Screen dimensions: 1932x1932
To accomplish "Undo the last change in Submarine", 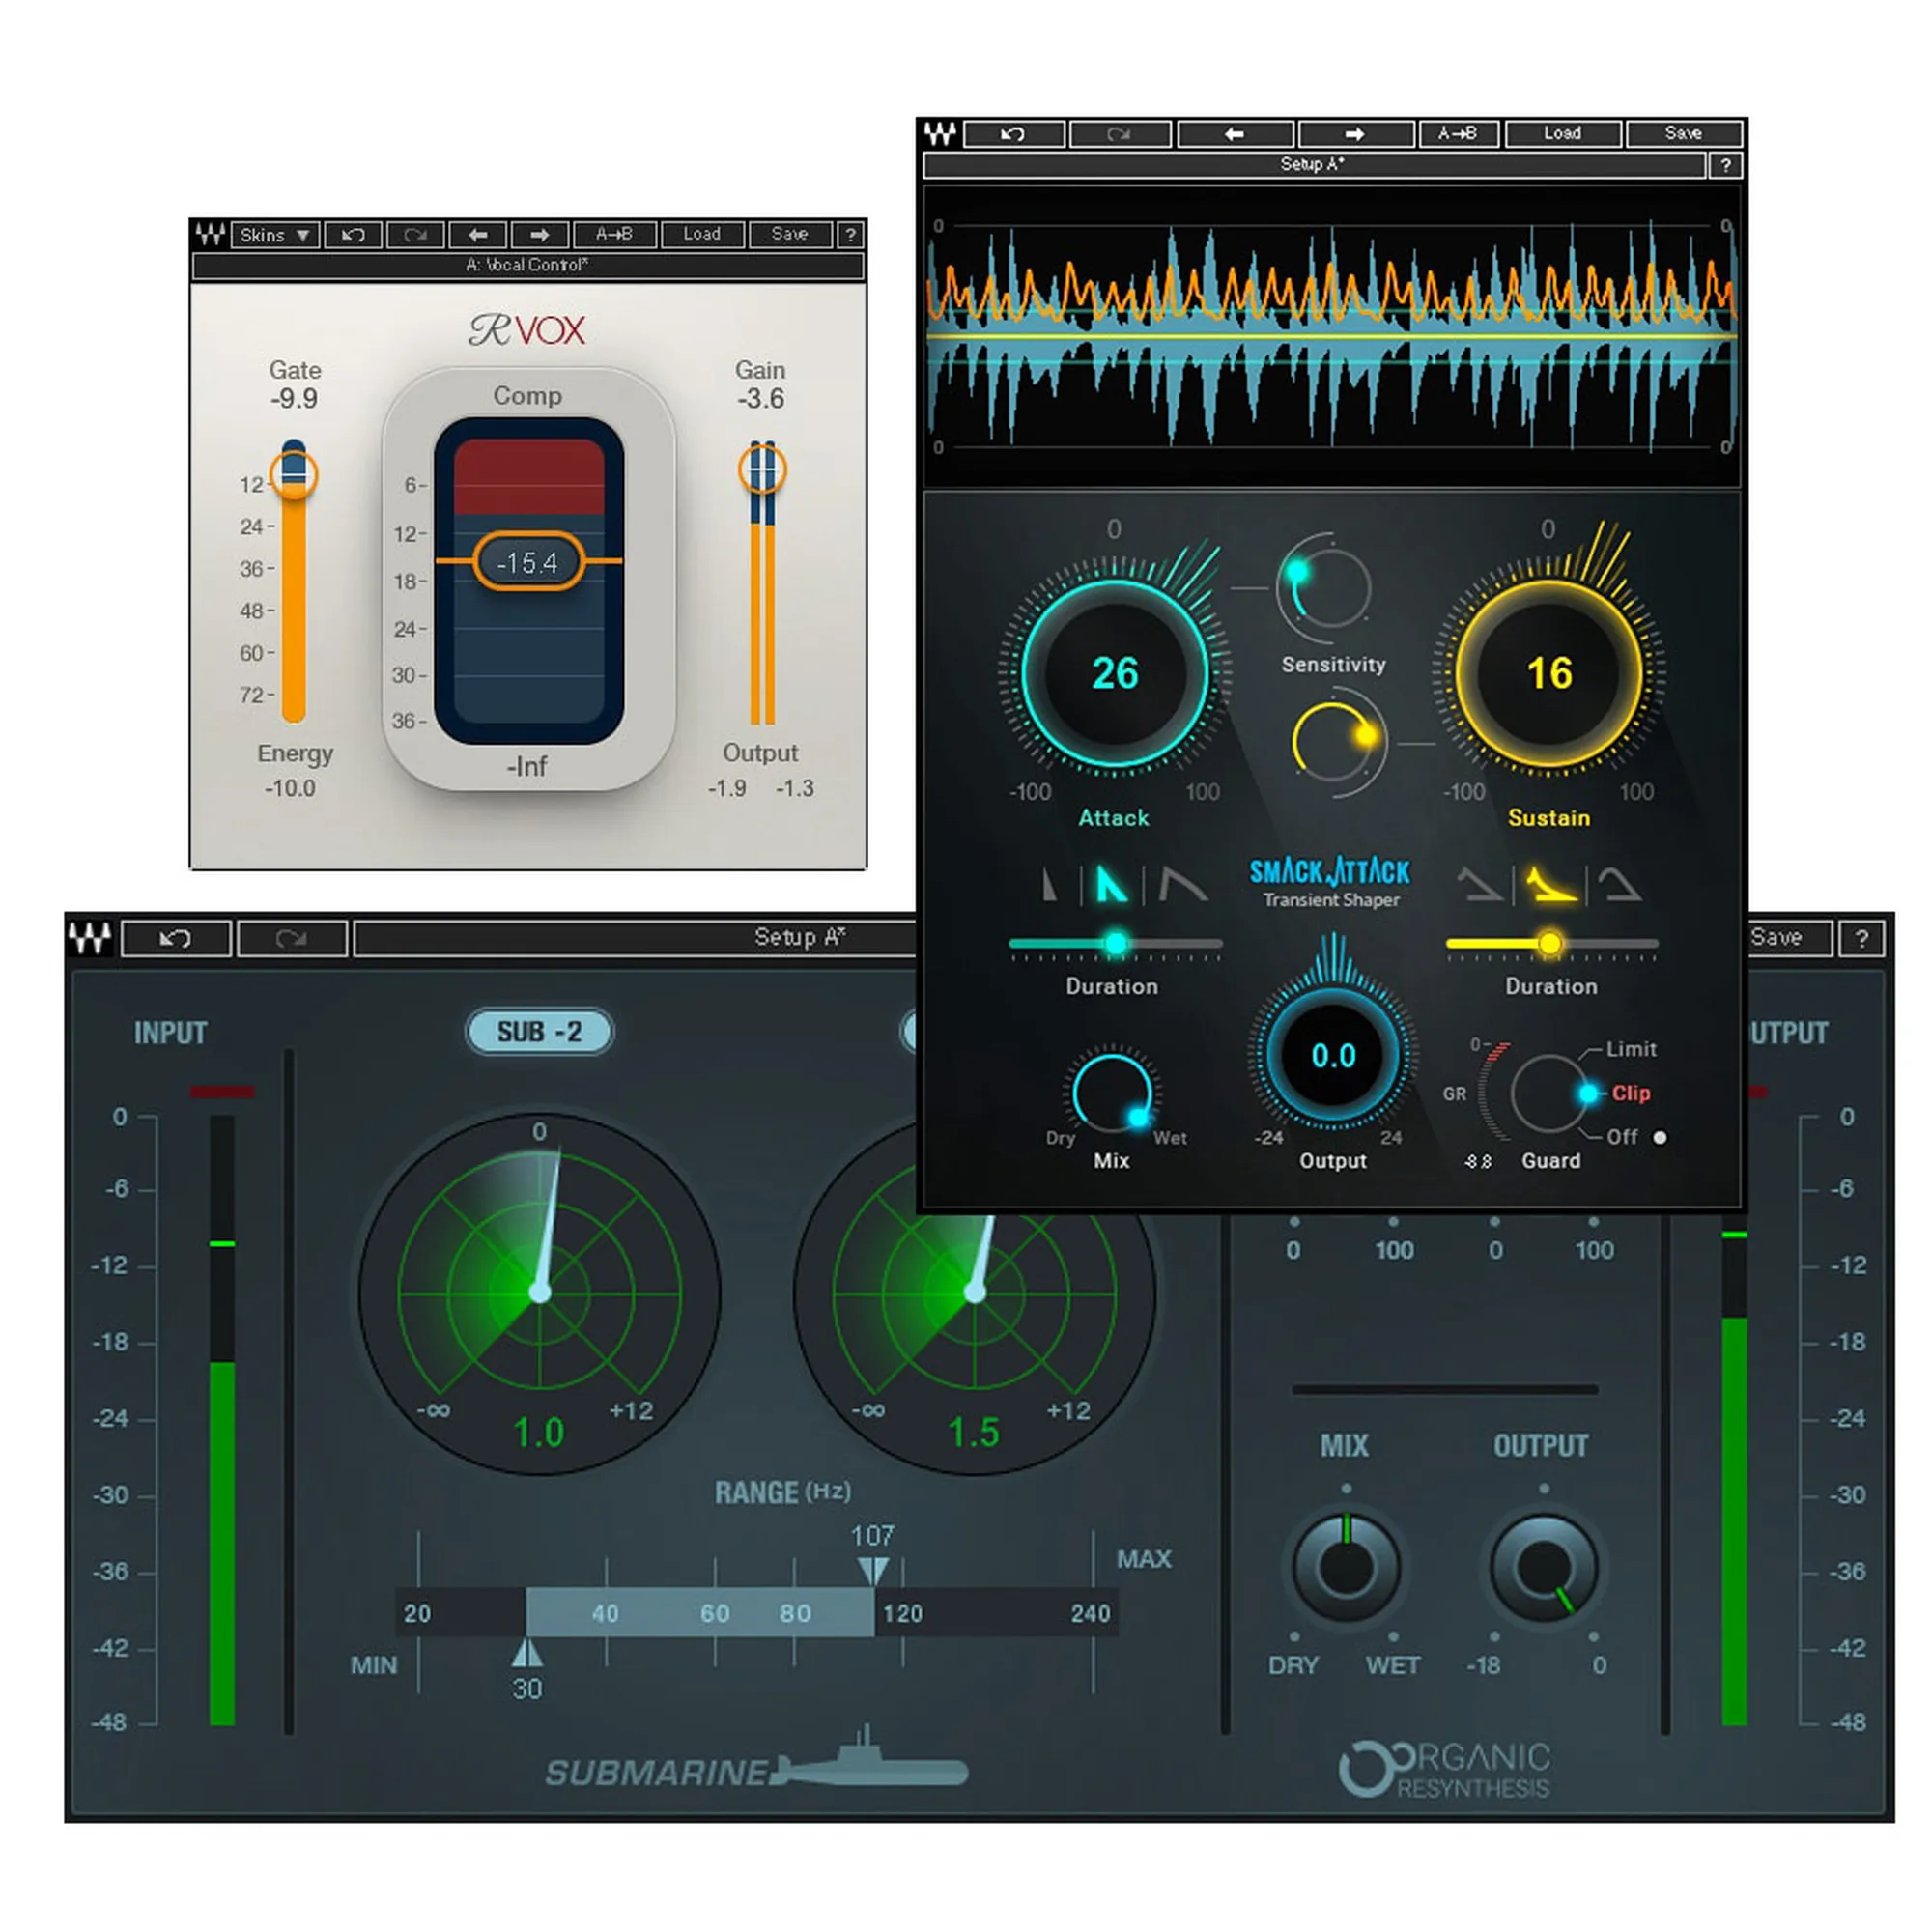I will 176,939.
